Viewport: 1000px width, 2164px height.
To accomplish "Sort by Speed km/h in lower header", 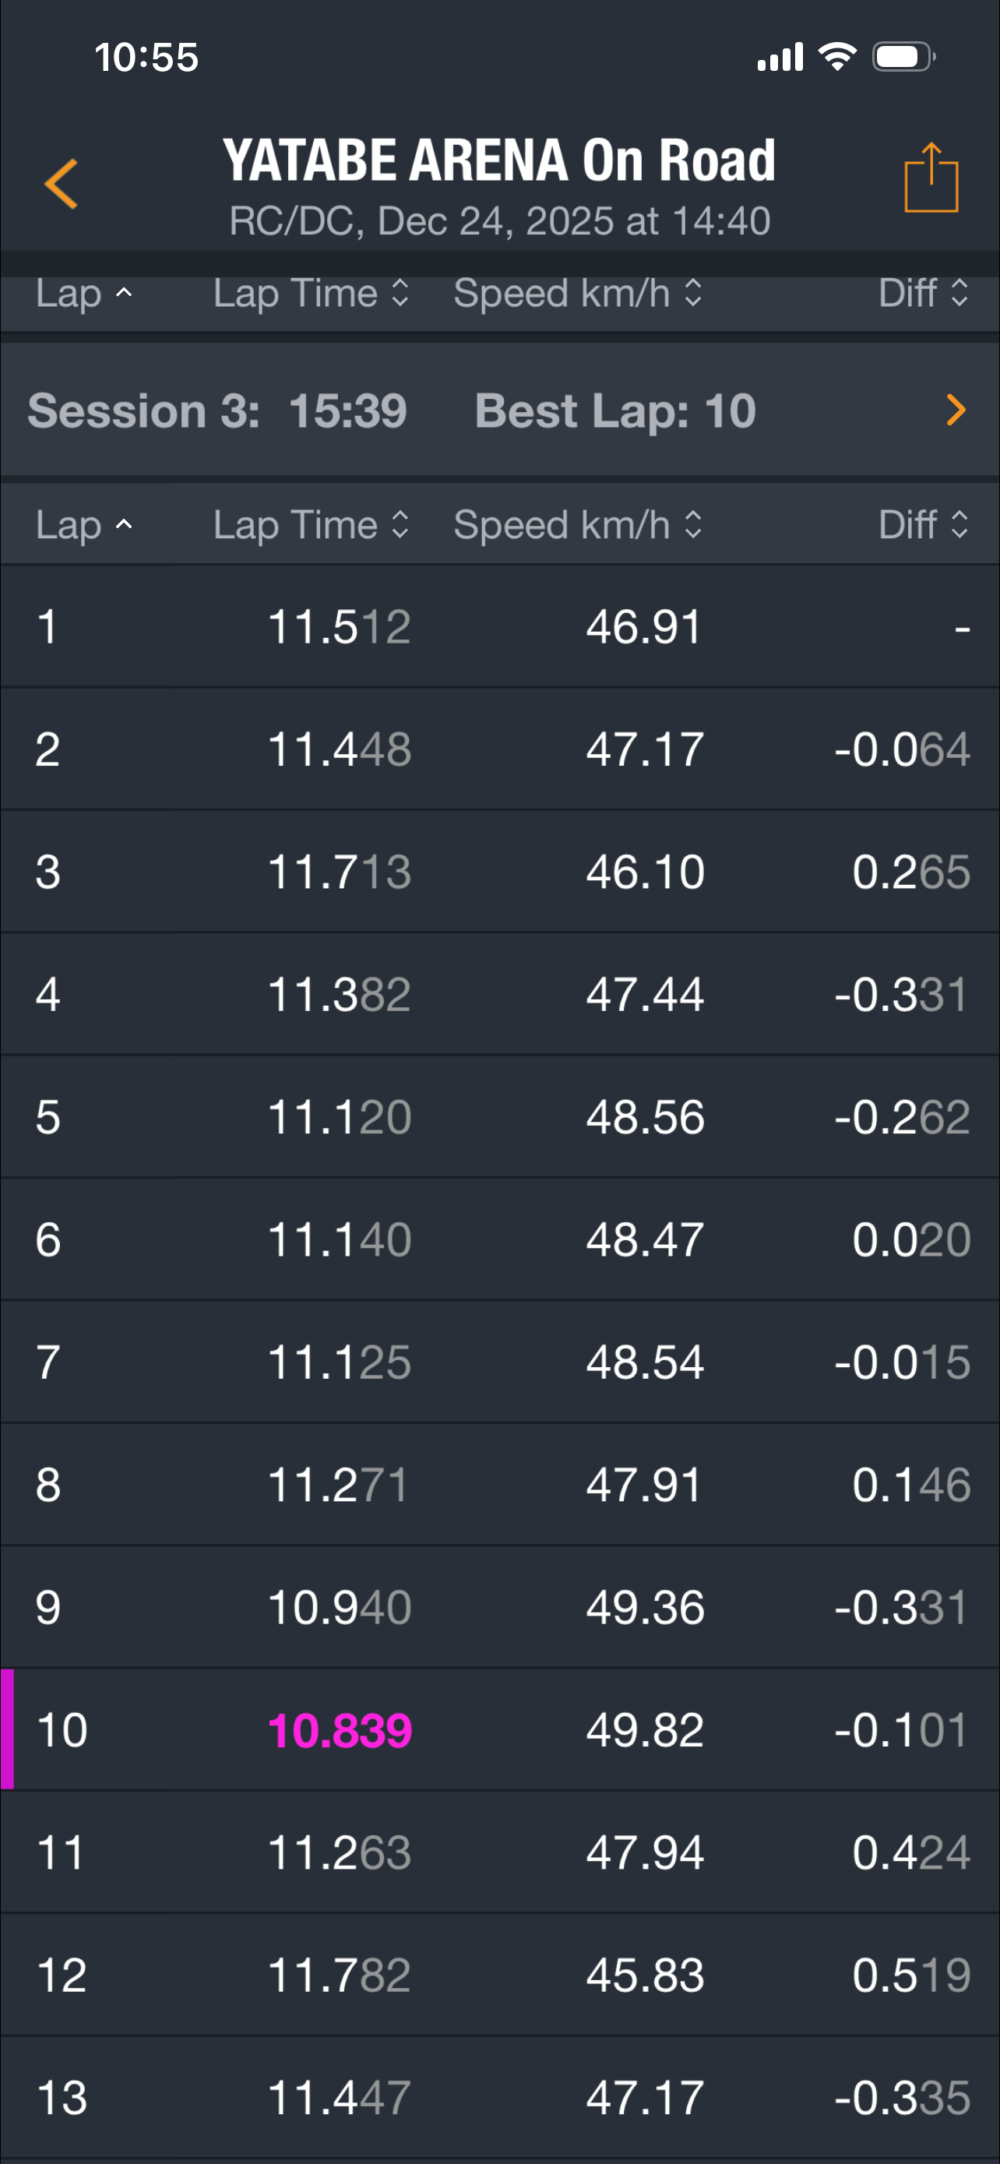I will (578, 525).
